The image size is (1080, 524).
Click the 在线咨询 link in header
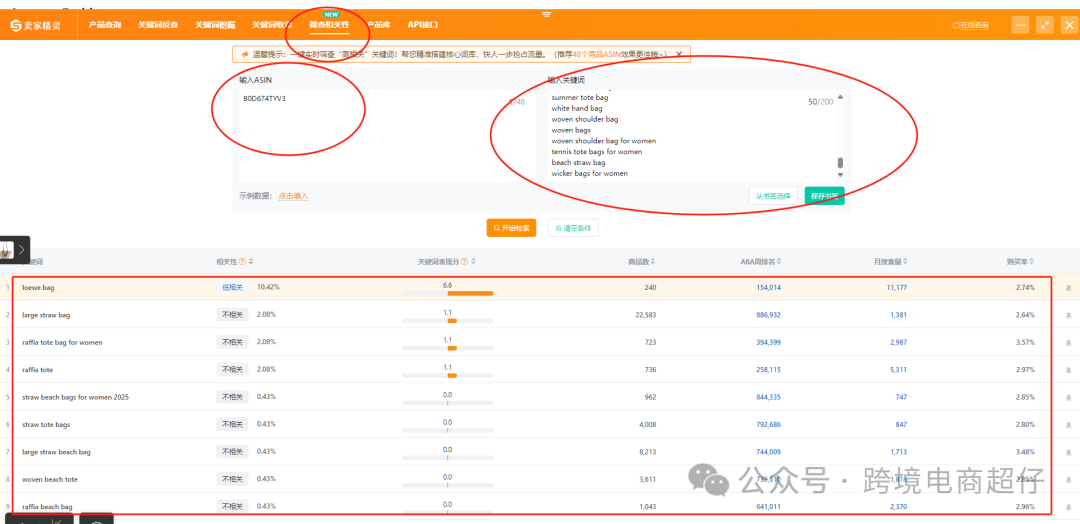[970, 25]
